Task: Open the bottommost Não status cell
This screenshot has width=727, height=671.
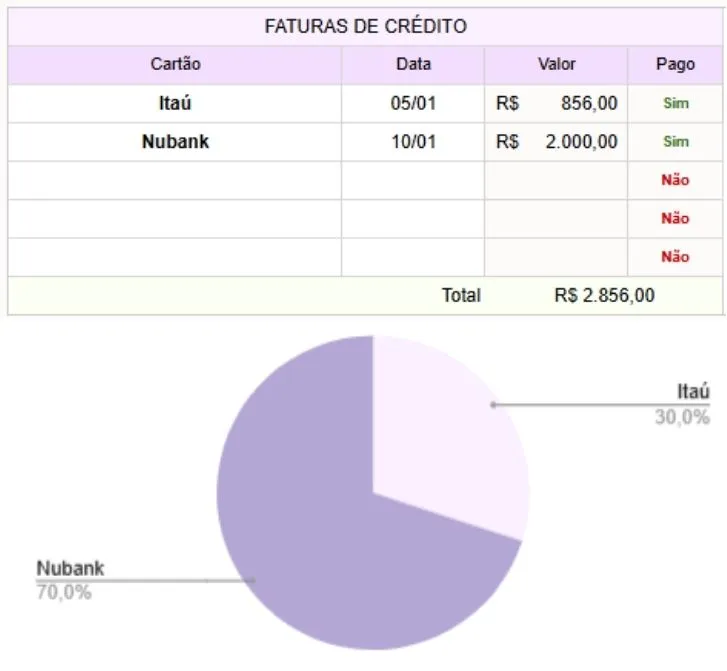Action: tap(675, 257)
